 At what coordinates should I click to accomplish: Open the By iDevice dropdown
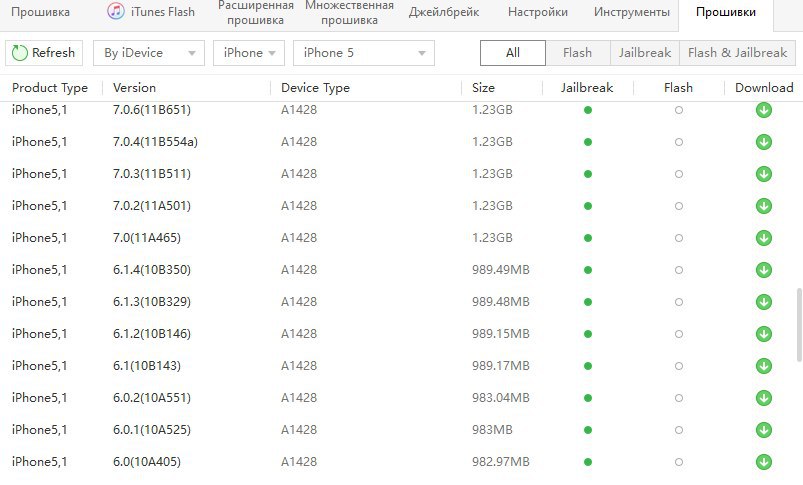[x=149, y=53]
